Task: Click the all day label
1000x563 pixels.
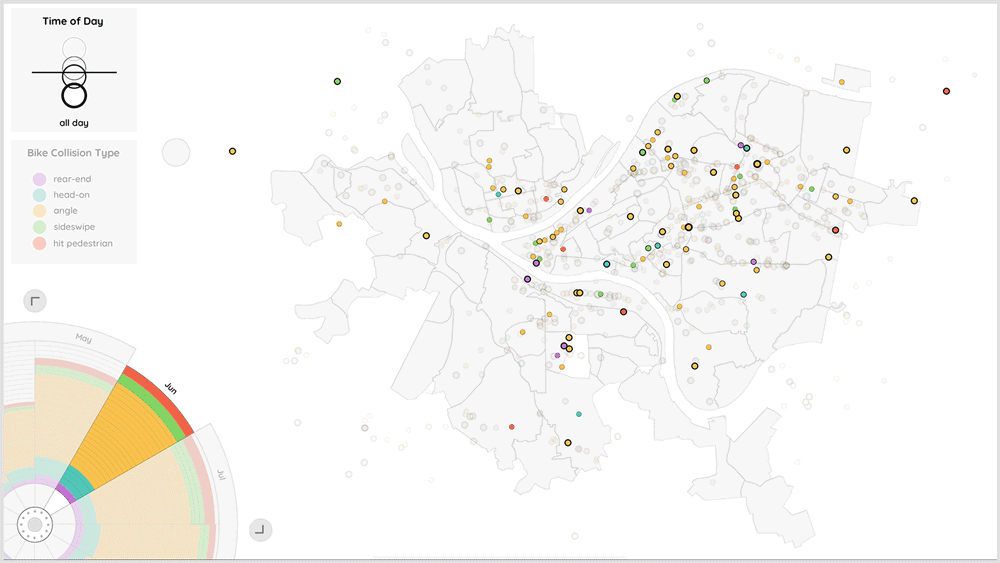Action: 74,123
